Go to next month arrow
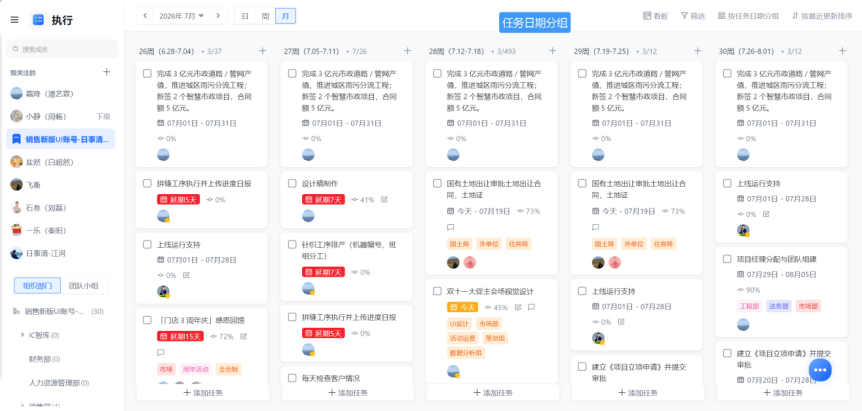 pos(218,16)
